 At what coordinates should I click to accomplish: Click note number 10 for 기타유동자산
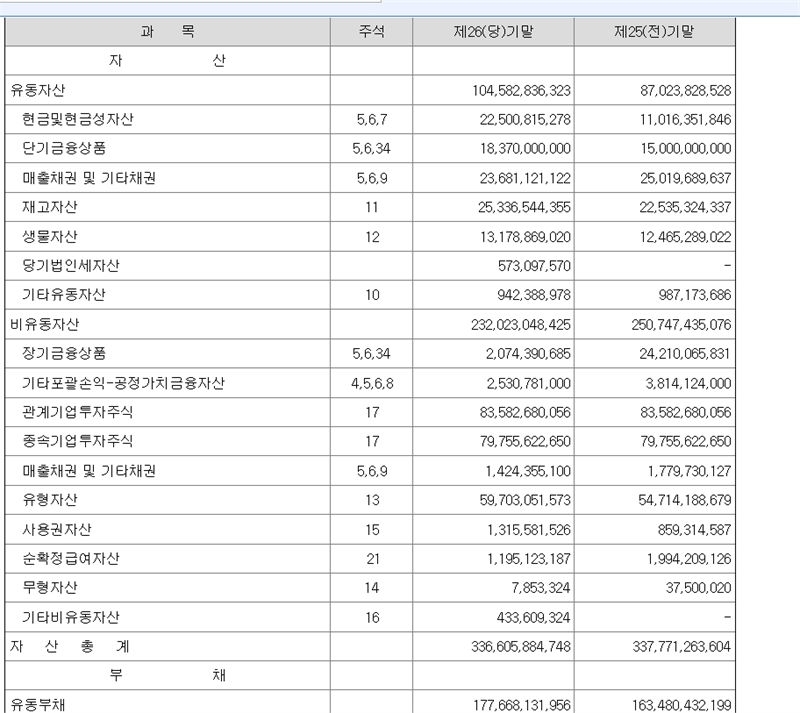point(372,296)
